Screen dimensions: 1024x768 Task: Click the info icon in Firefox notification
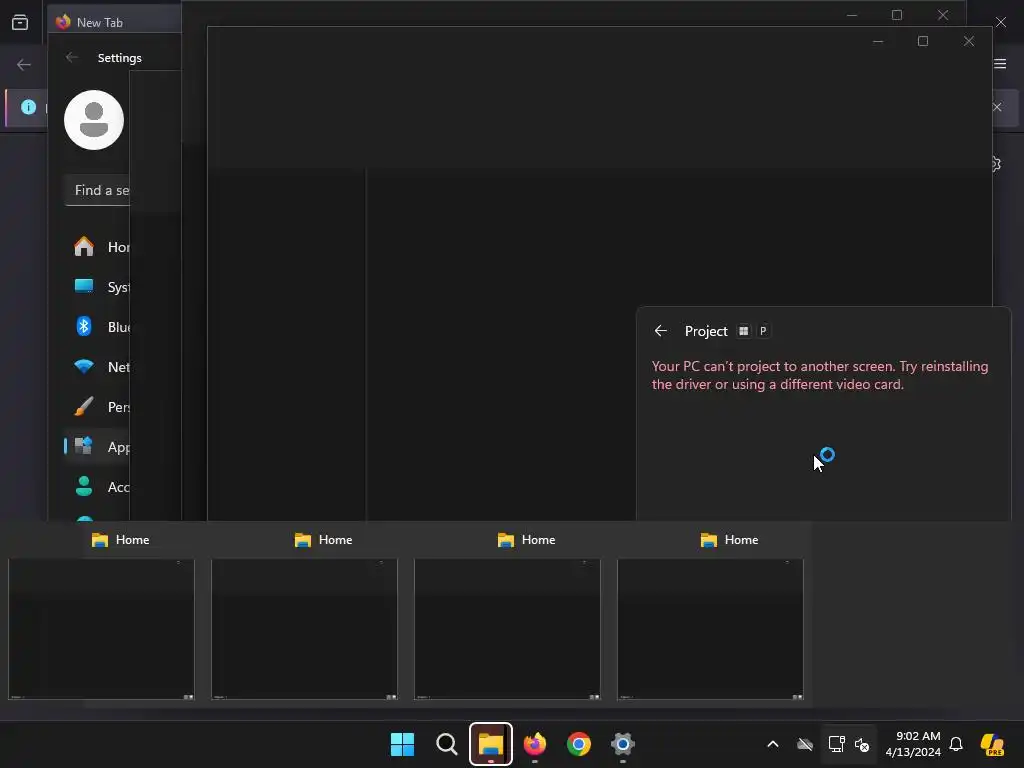click(28, 107)
